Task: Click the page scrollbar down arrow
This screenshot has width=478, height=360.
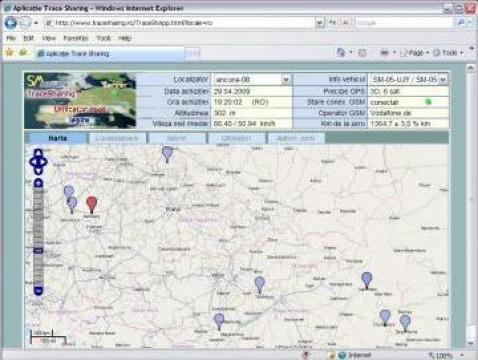Action: [x=471, y=343]
